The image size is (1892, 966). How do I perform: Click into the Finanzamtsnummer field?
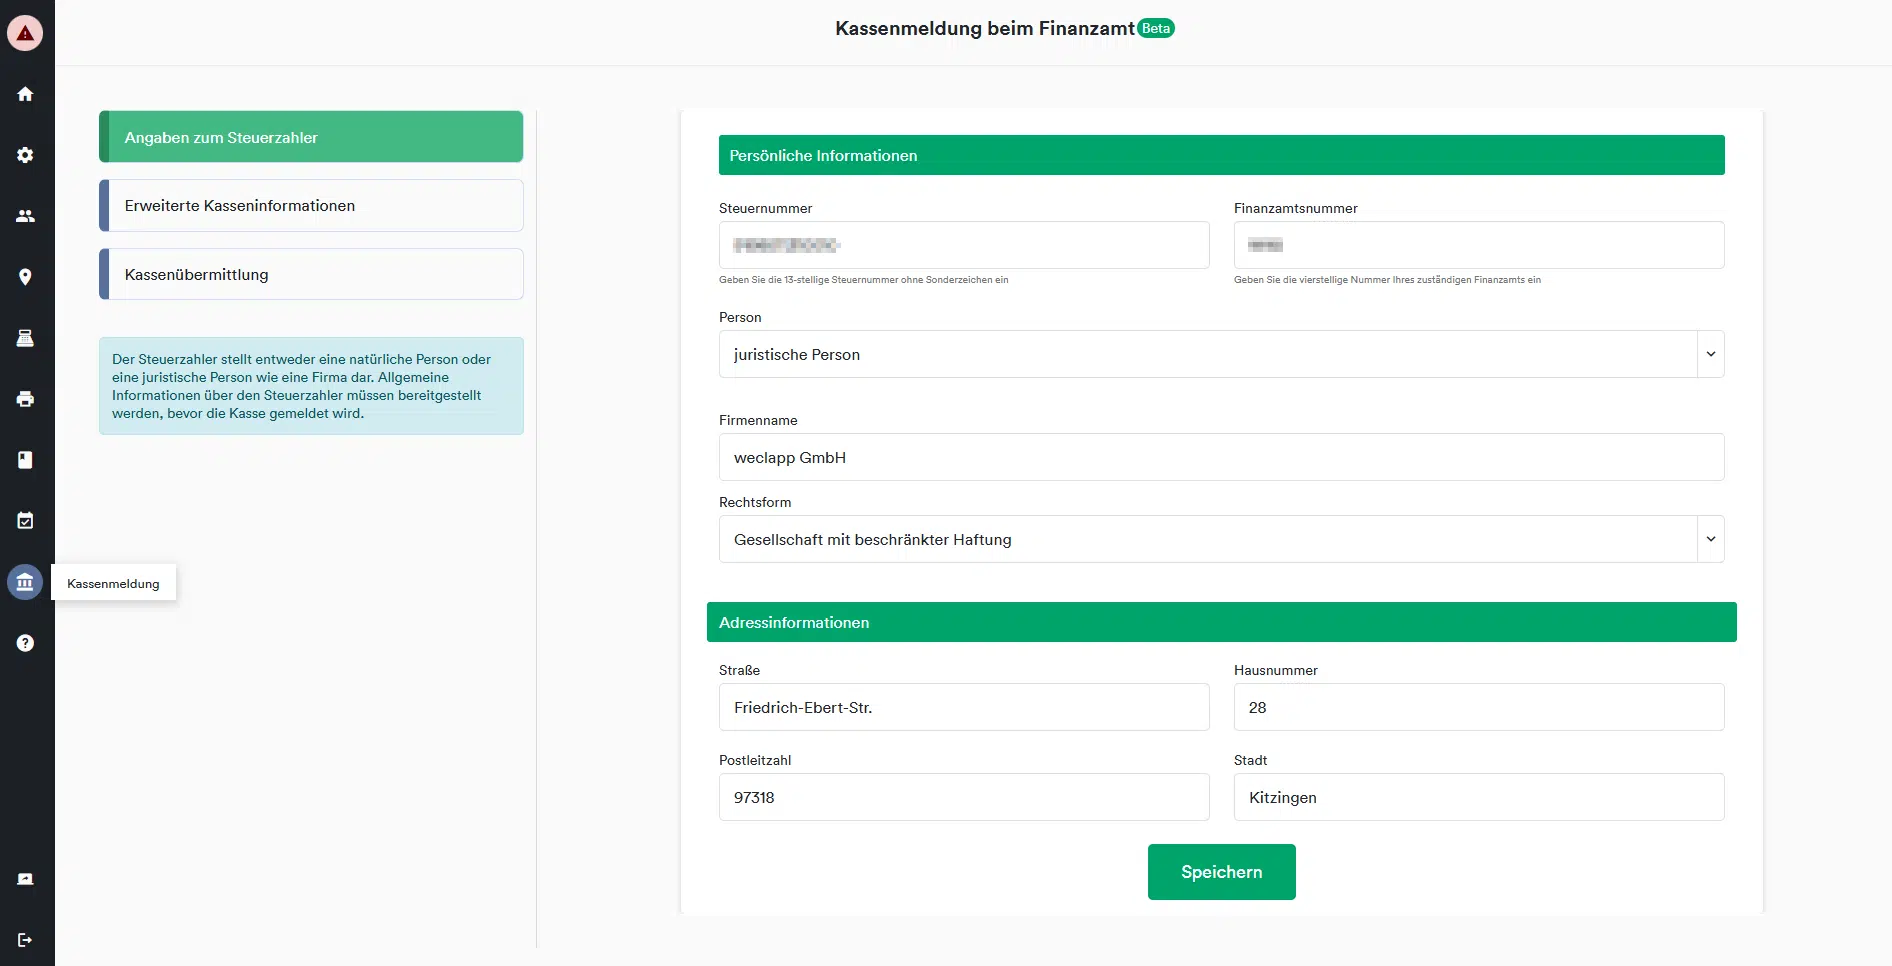pos(1479,245)
